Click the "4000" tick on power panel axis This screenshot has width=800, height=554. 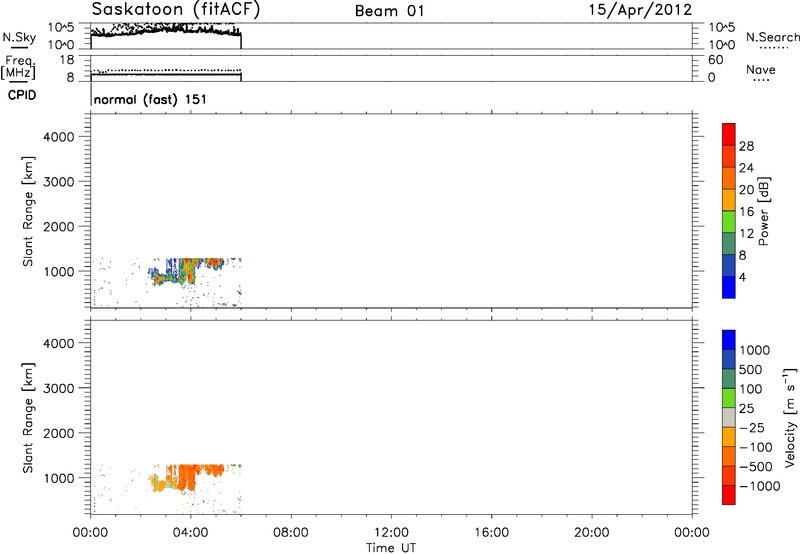(59, 137)
